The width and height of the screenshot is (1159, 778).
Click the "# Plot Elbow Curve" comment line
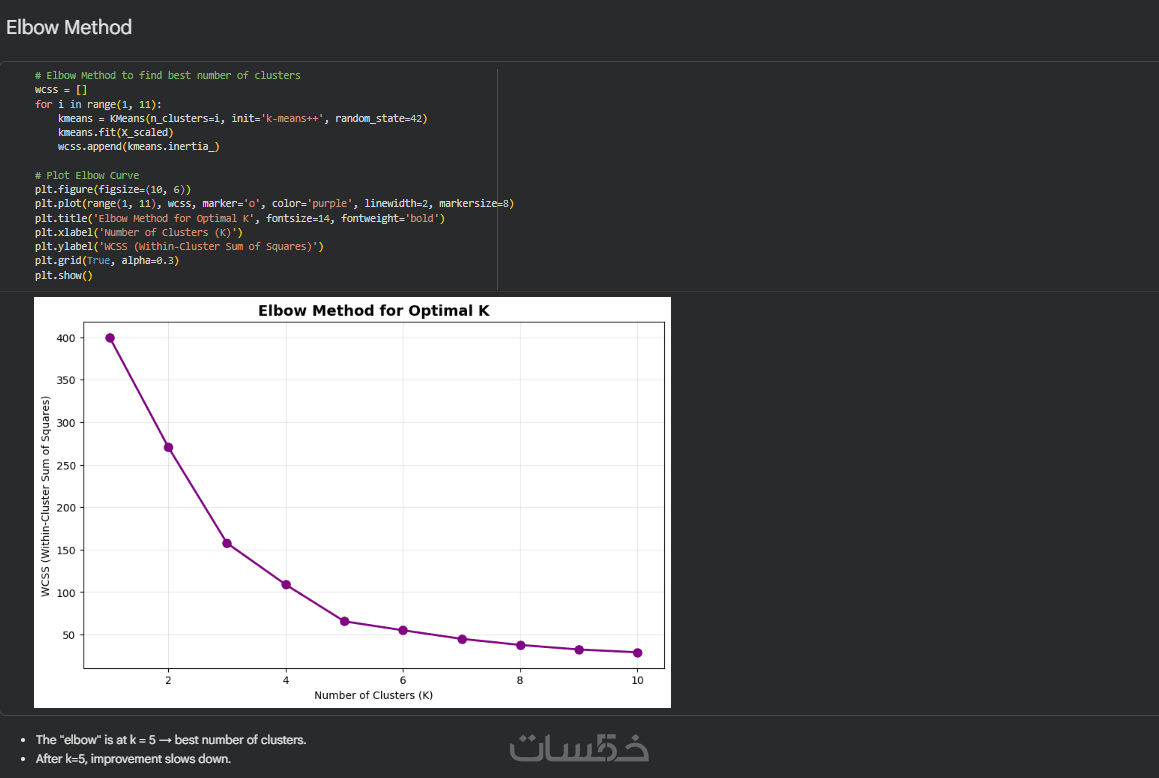pos(87,175)
